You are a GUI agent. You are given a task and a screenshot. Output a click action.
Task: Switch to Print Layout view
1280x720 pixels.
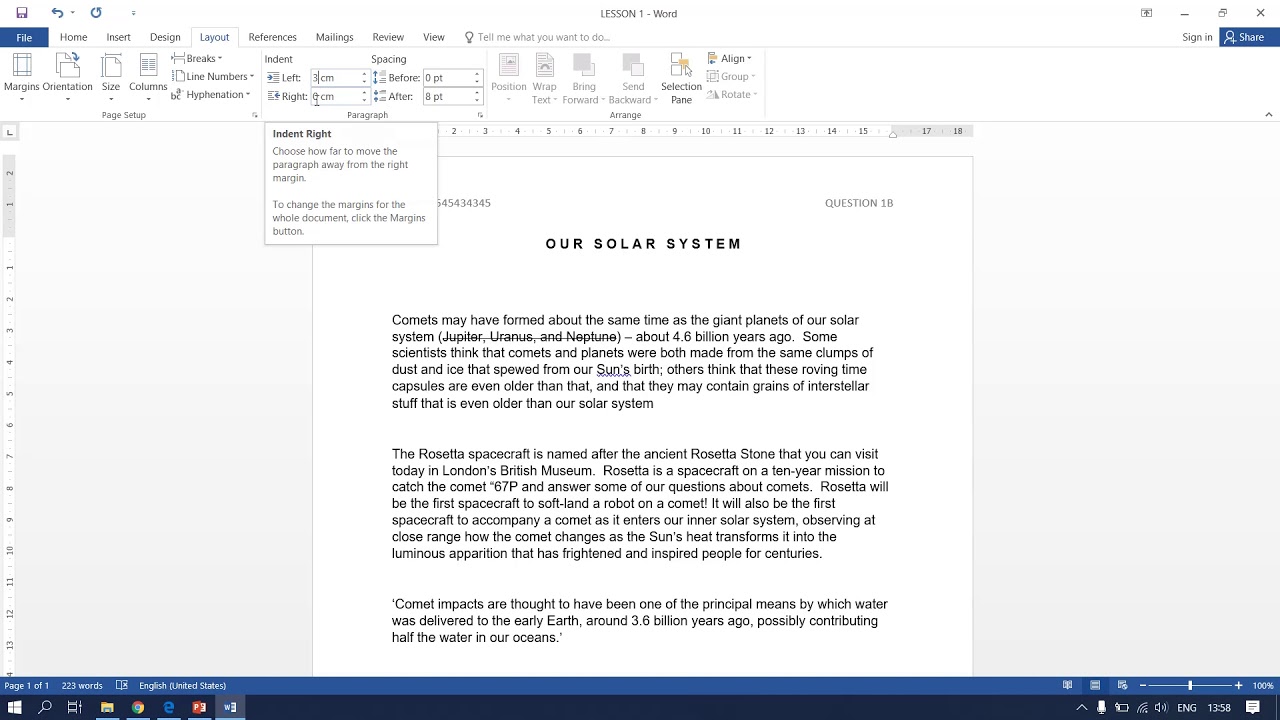click(x=1095, y=686)
